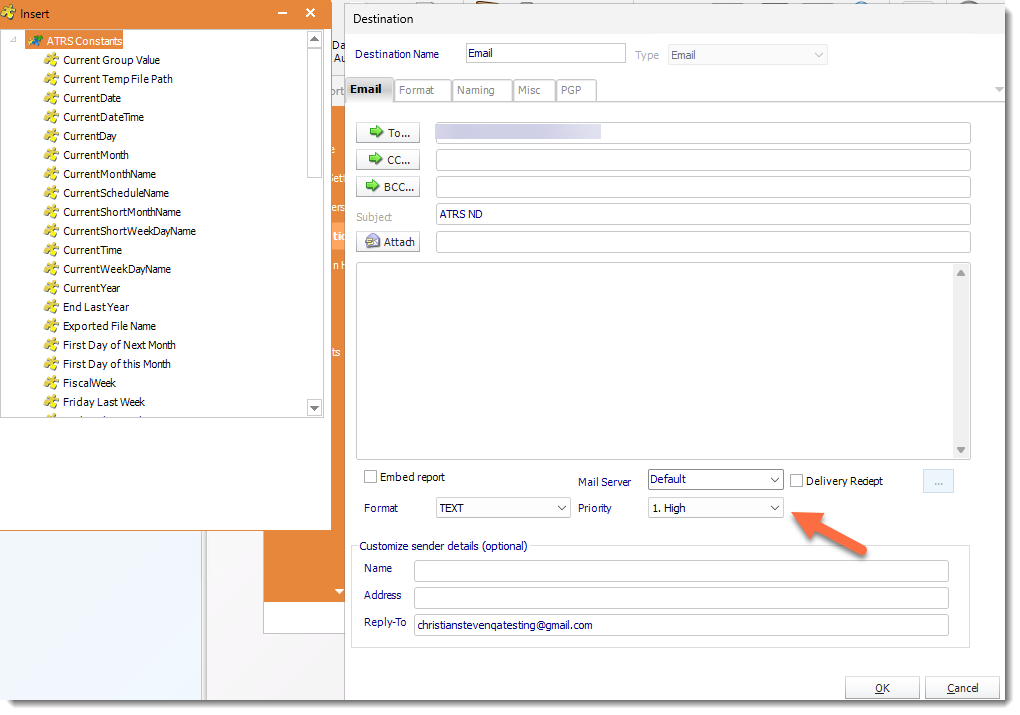This screenshot has width=1020, height=715.
Task: Expand the Format TEXT dropdown
Action: click(x=561, y=508)
